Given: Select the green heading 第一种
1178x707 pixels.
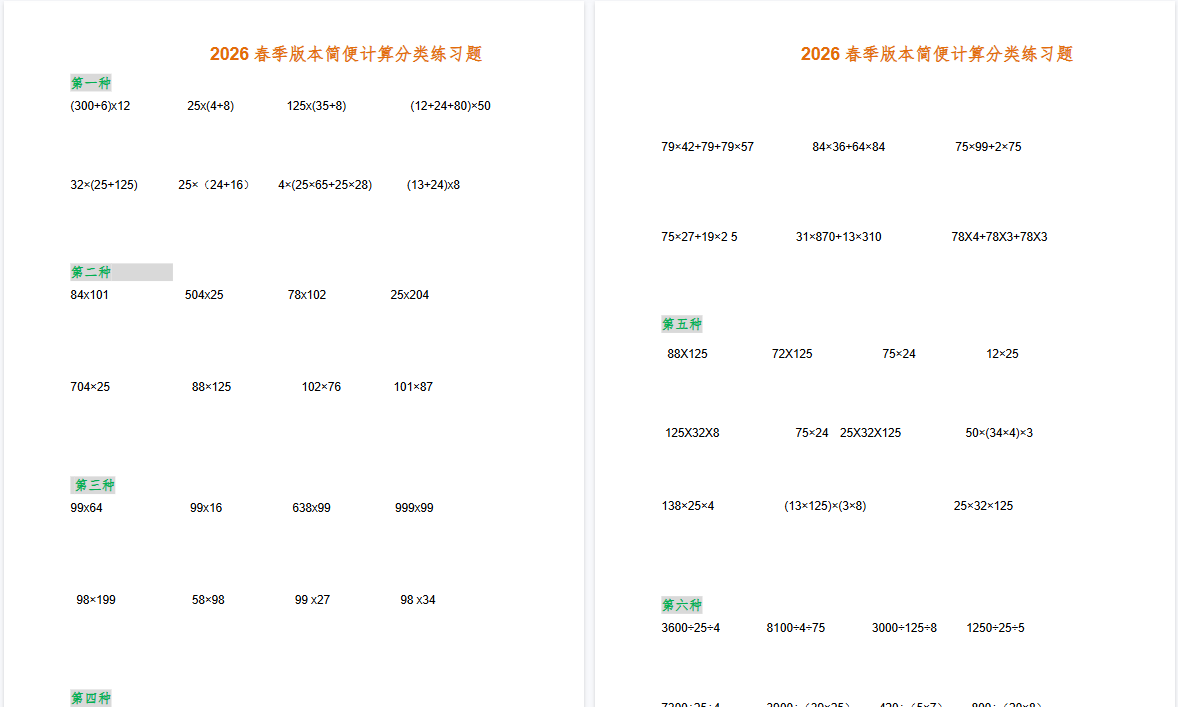Looking at the screenshot, I should tap(91, 82).
